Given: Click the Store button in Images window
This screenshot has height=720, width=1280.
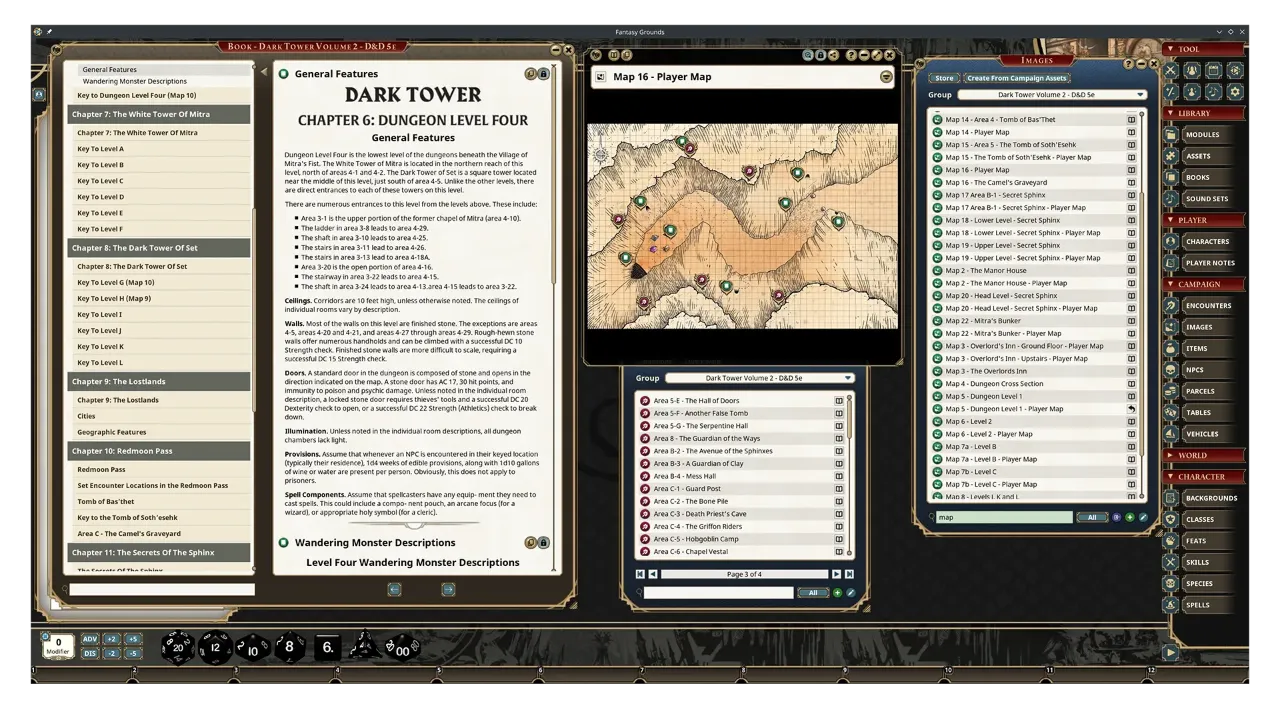Looking at the screenshot, I should (944, 78).
